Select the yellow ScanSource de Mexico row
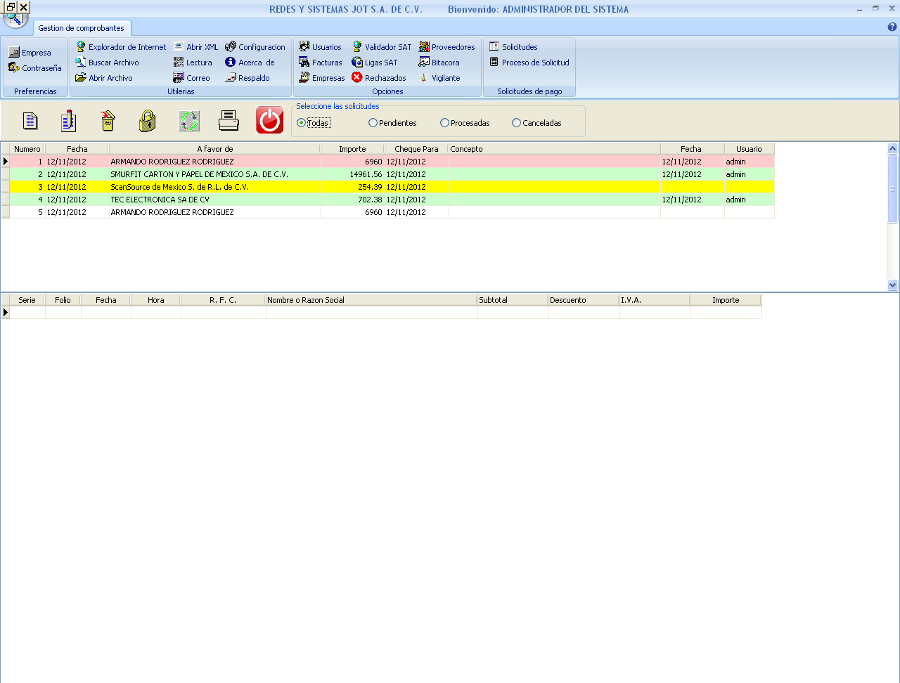This screenshot has width=900, height=683. click(178, 186)
